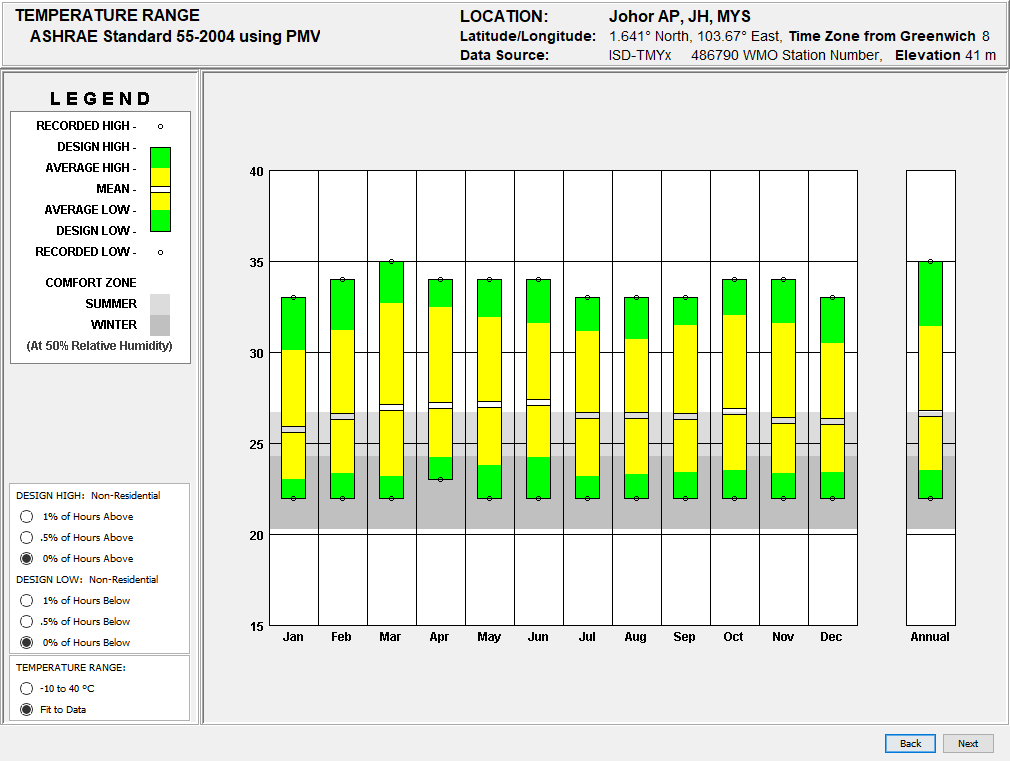This screenshot has width=1010, height=761.
Task: Click the Summer comfort zone swatch
Action: tap(160, 304)
